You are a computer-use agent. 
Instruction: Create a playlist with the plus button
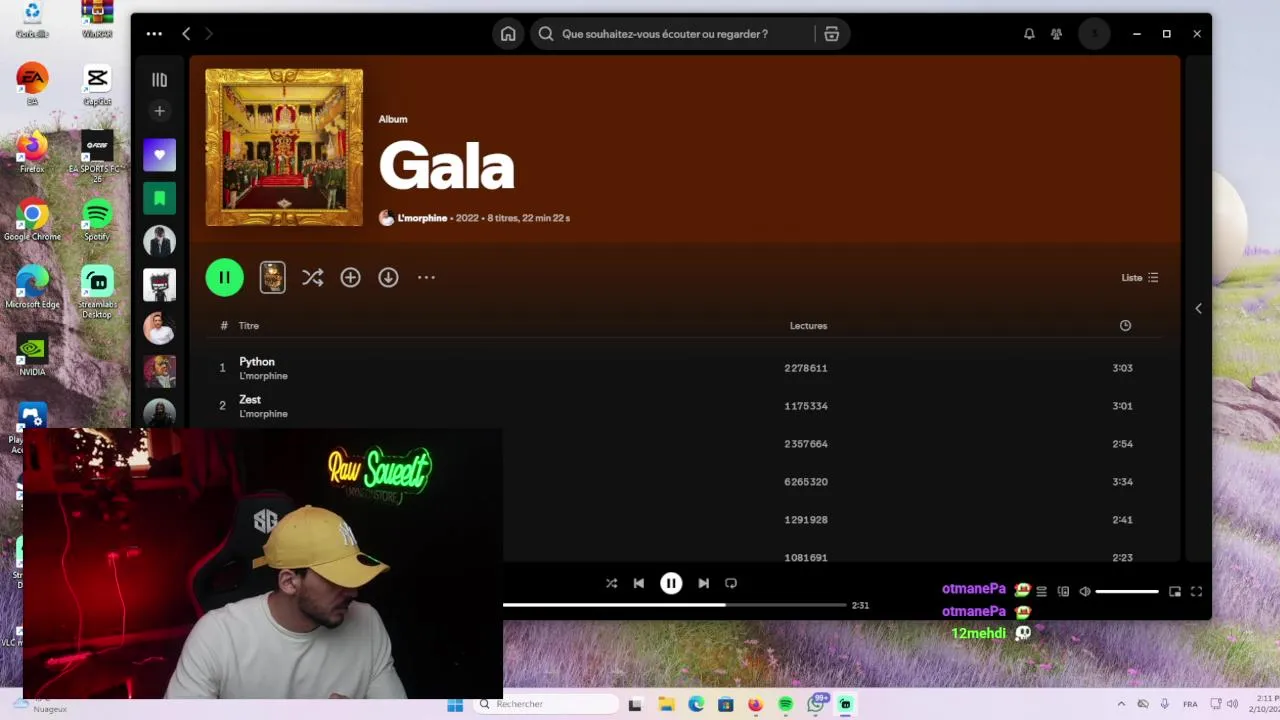159,111
